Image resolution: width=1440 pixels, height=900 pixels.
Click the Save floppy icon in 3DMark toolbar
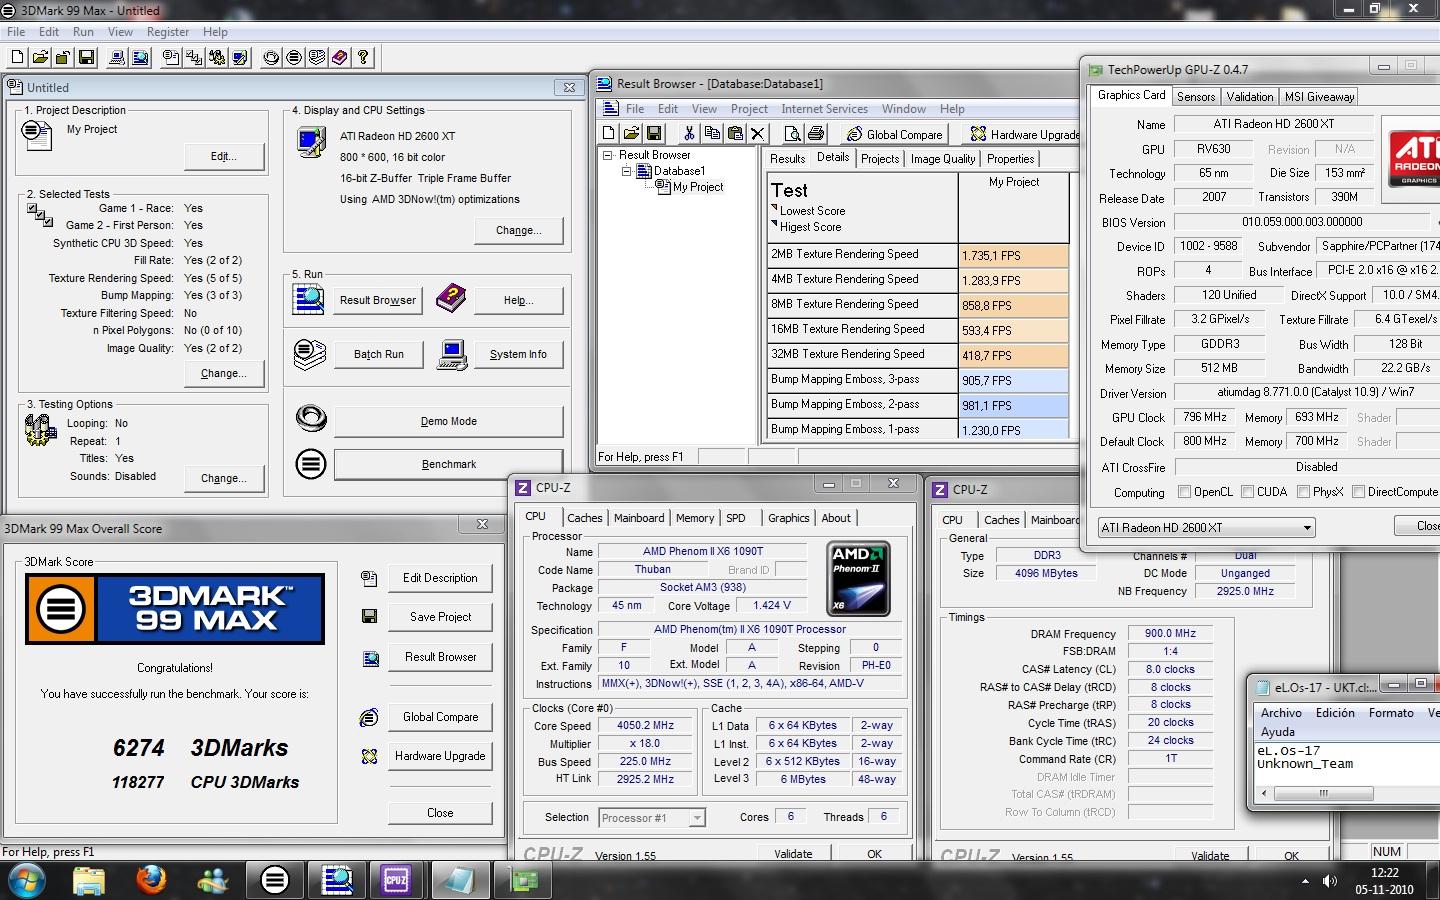[x=86, y=57]
